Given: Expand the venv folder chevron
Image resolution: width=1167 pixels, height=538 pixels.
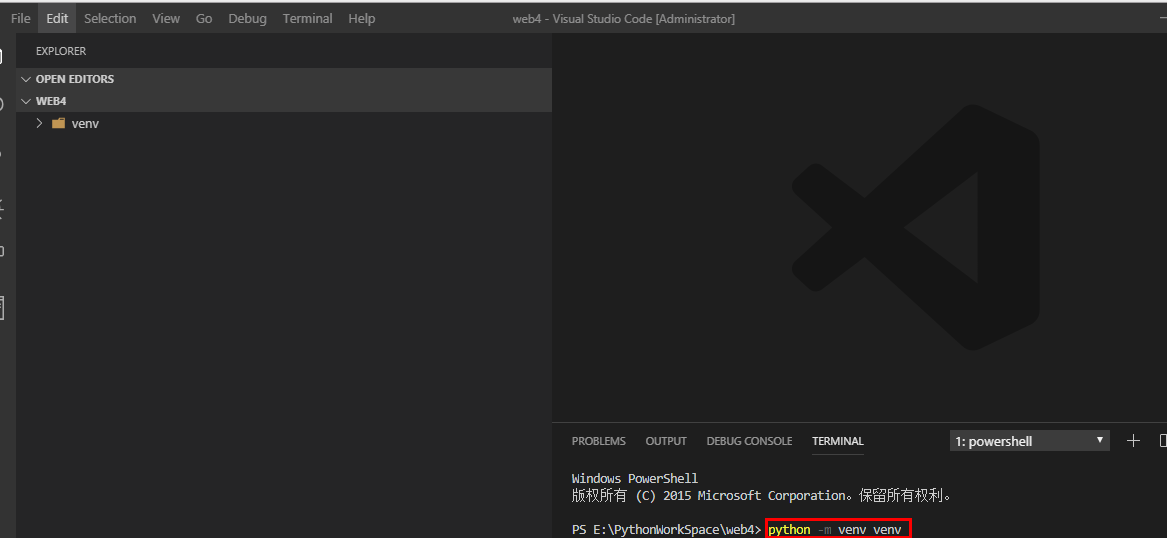Looking at the screenshot, I should (39, 124).
